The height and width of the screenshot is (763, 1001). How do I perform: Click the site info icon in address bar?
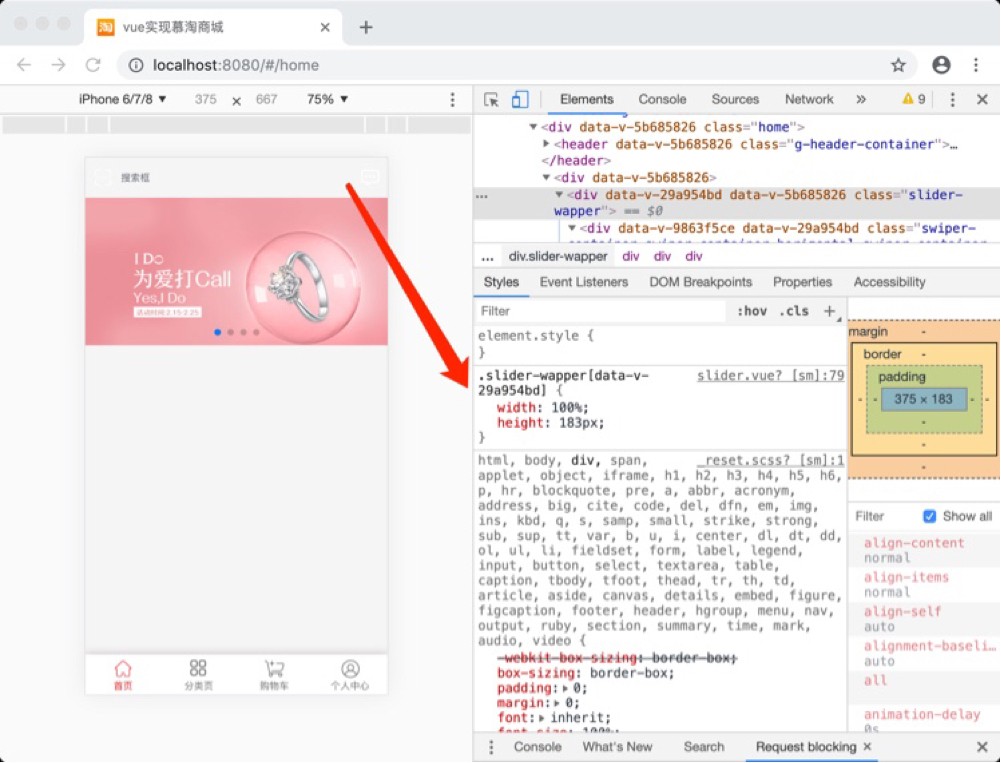click(x=136, y=65)
